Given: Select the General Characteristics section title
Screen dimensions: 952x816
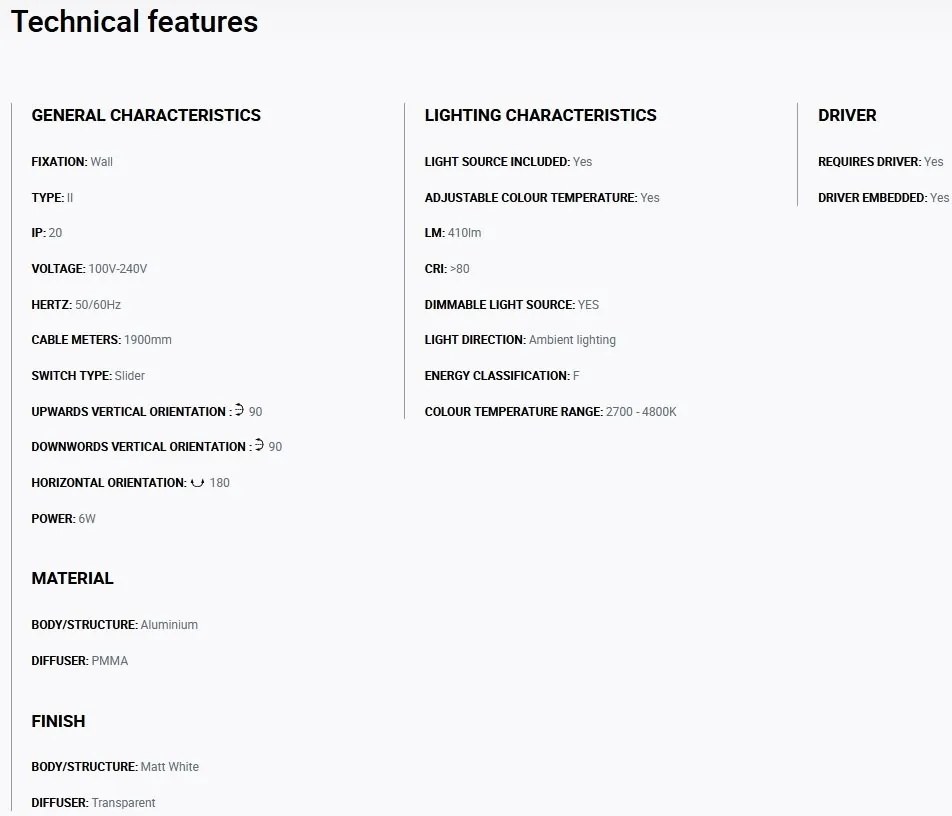Looking at the screenshot, I should pyautogui.click(x=146, y=115).
